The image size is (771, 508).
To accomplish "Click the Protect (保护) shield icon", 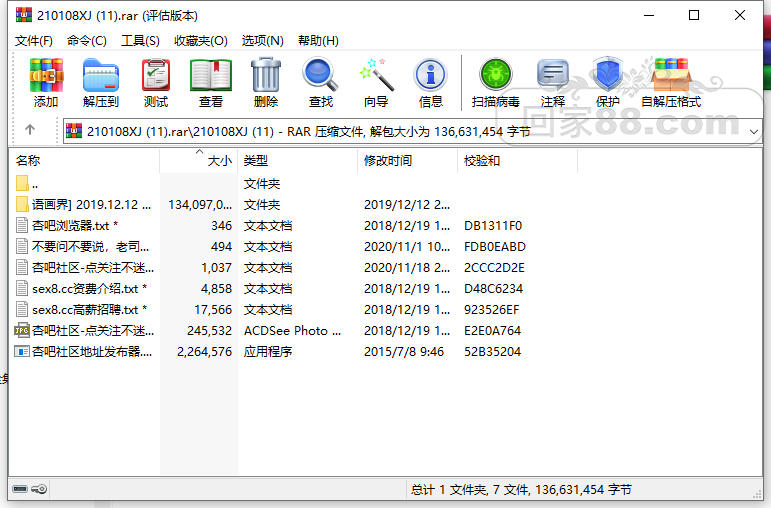I will (608, 74).
